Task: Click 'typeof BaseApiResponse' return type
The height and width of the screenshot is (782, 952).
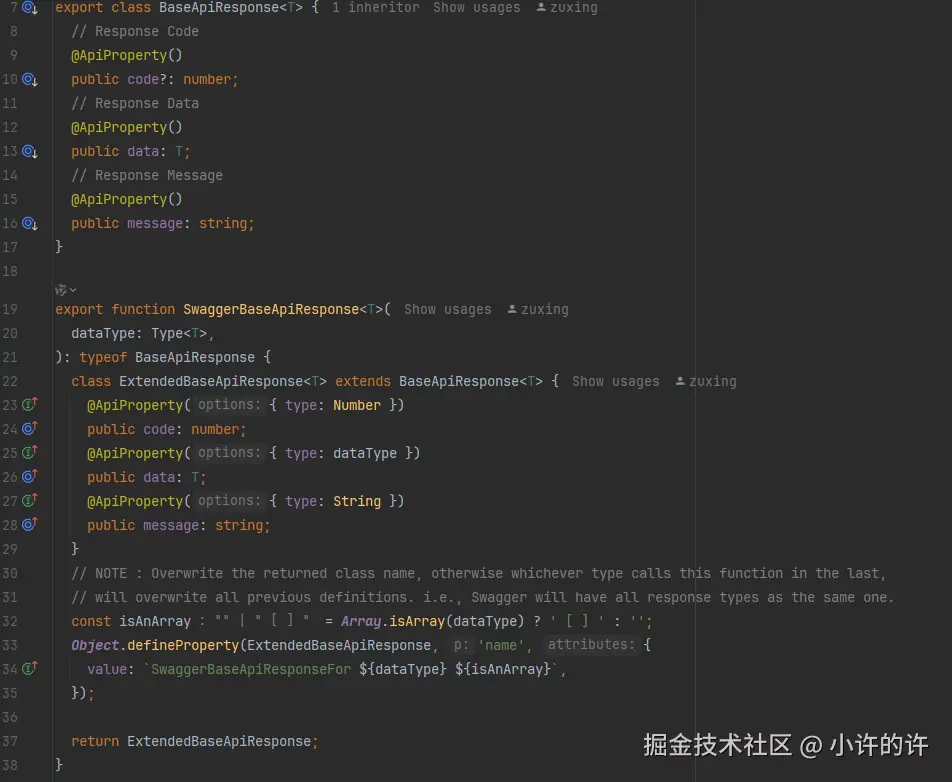Action: point(167,357)
